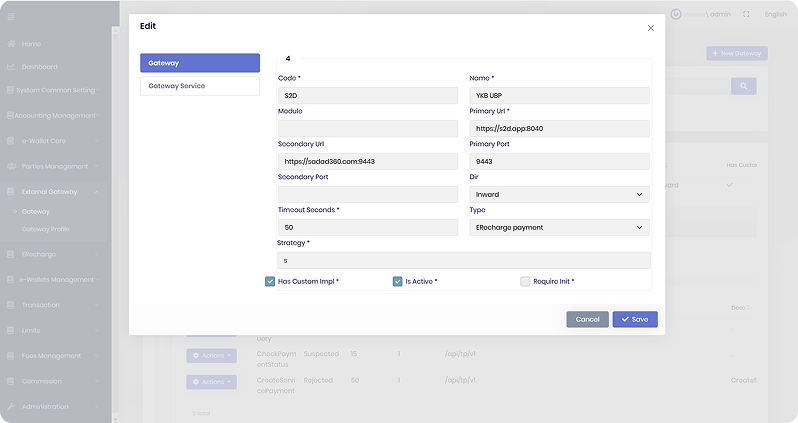This screenshot has height=423, width=798.
Task: Enable the Require Init checkbox
Action: (525, 282)
